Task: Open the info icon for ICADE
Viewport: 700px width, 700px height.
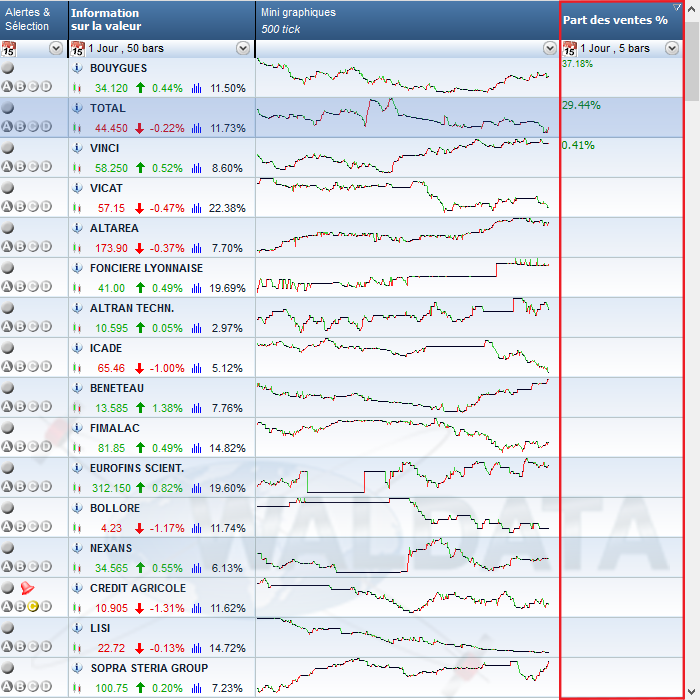Action: point(77,348)
